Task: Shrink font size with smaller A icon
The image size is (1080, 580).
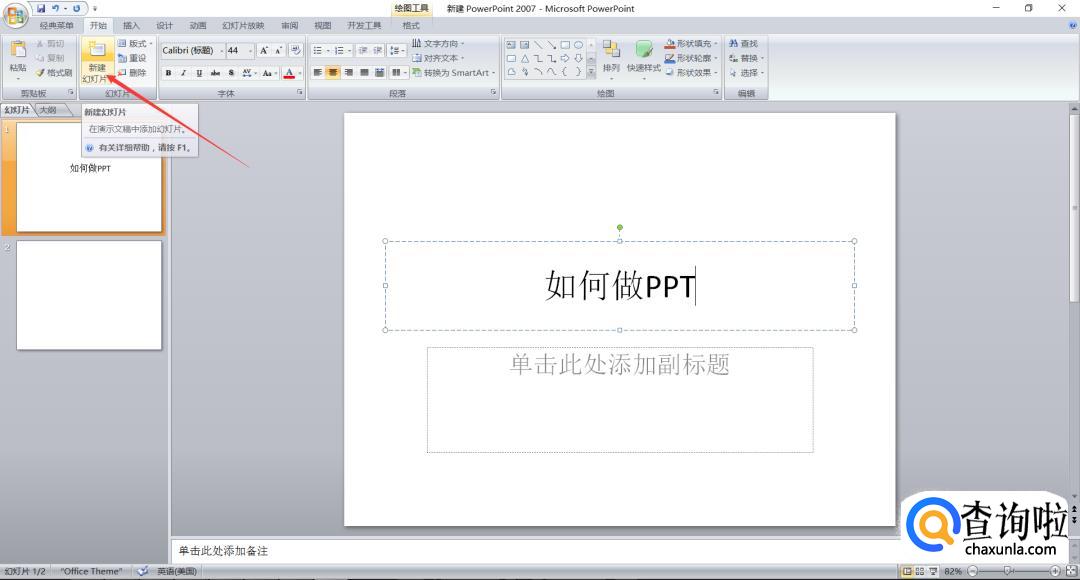Action: tap(278, 50)
